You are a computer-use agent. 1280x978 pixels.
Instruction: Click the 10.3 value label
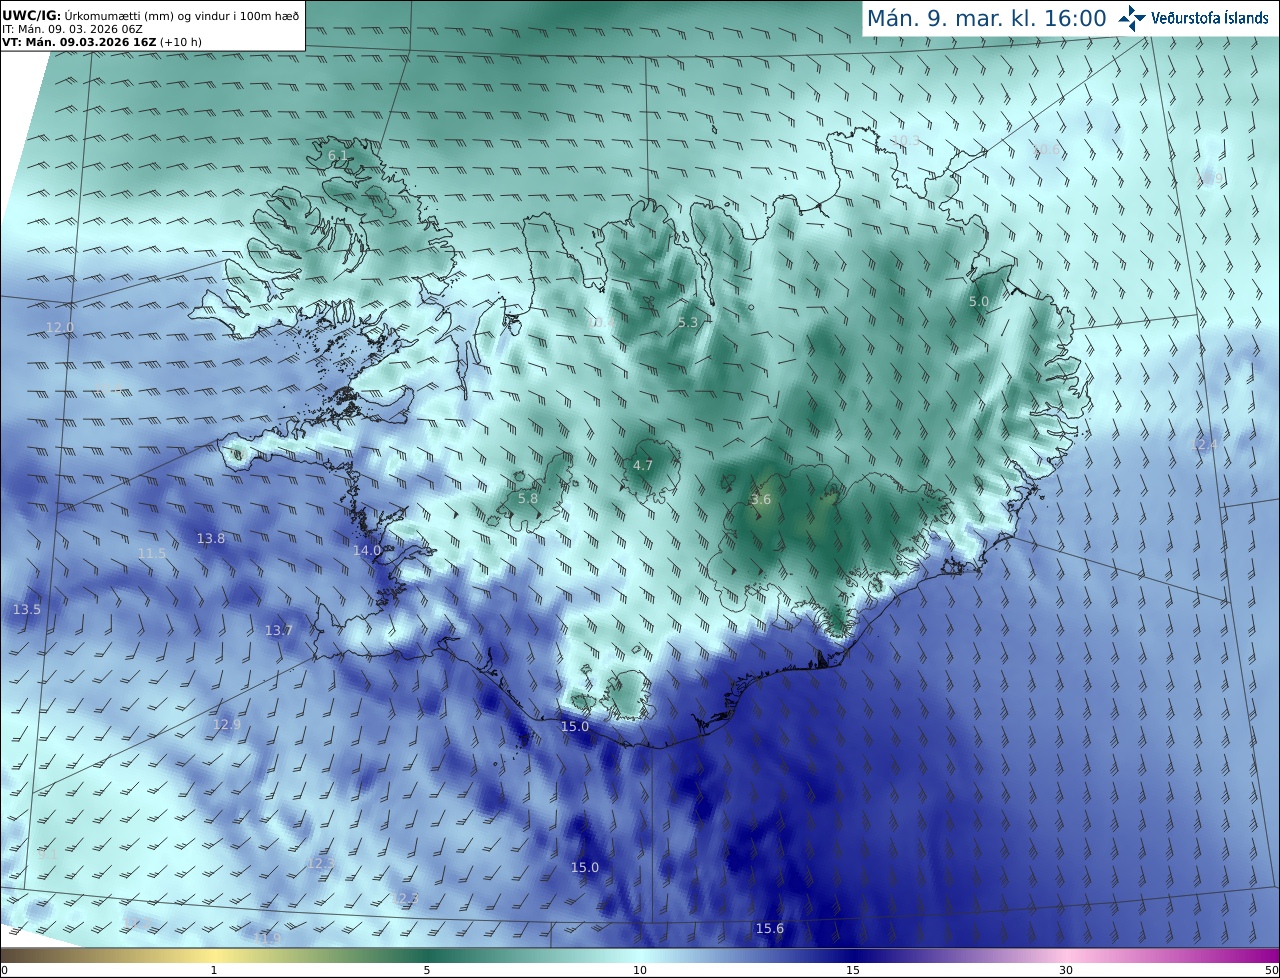coord(905,141)
